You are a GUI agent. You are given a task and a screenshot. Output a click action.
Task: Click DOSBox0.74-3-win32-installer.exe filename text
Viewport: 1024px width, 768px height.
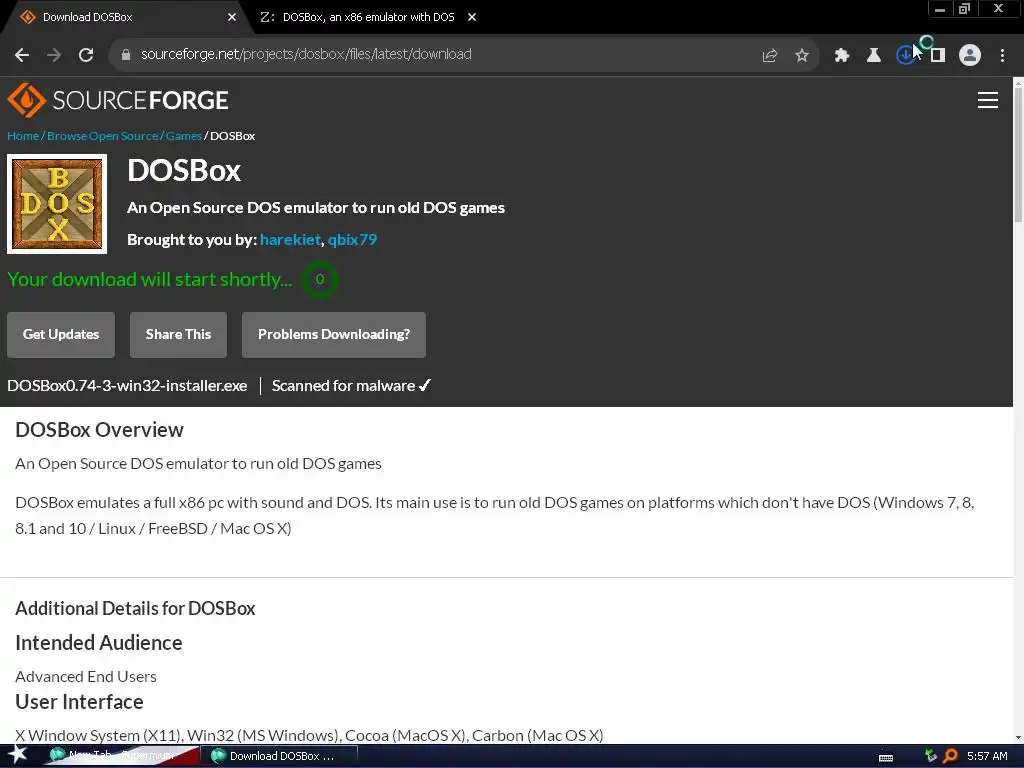click(127, 386)
